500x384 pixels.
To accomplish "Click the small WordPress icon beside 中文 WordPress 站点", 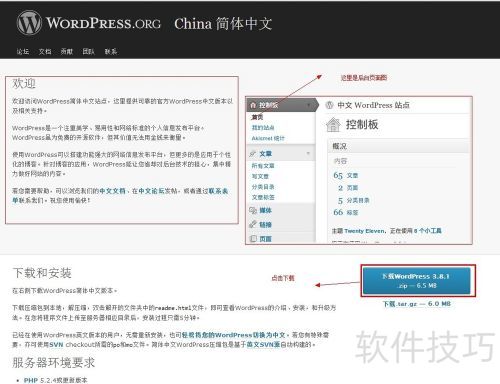I will click(329, 105).
